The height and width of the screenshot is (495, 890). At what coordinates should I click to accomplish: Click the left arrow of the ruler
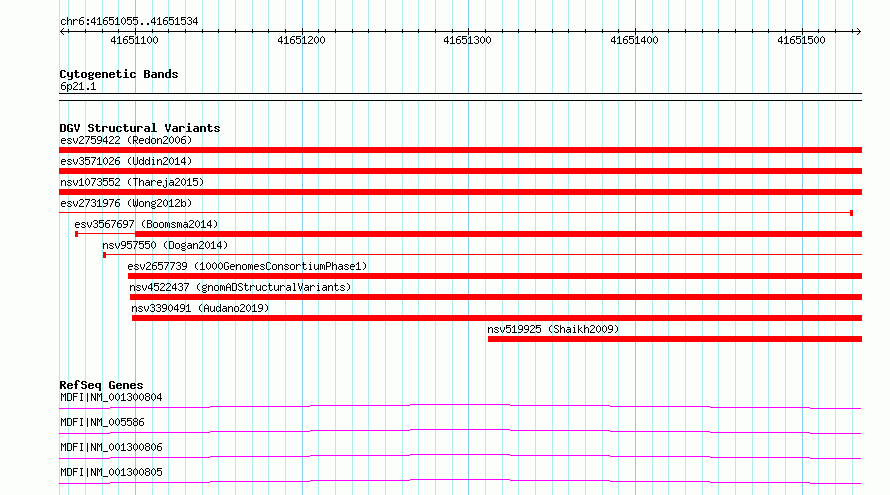pyautogui.click(x=63, y=31)
